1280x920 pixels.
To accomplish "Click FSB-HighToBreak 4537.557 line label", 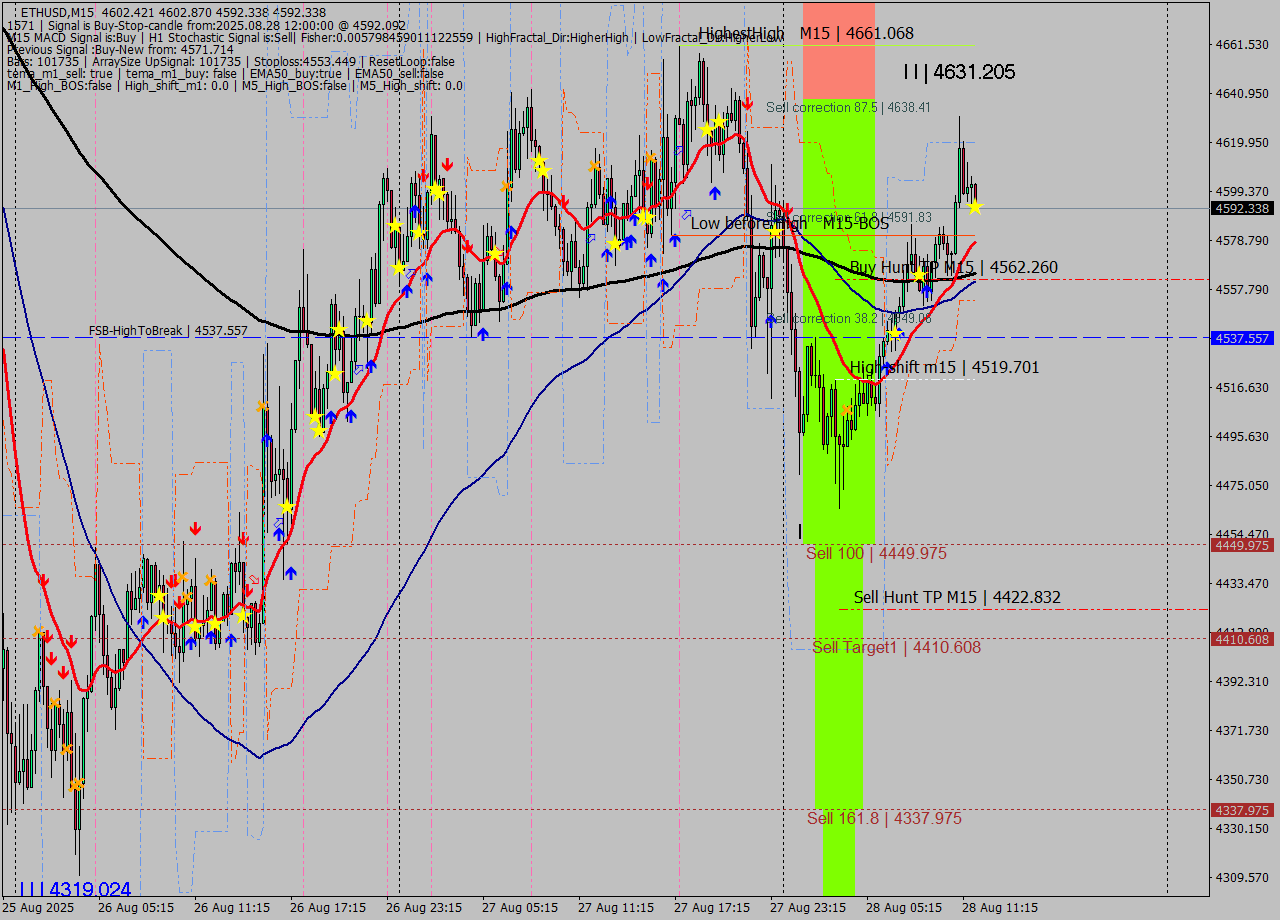I will point(168,330).
